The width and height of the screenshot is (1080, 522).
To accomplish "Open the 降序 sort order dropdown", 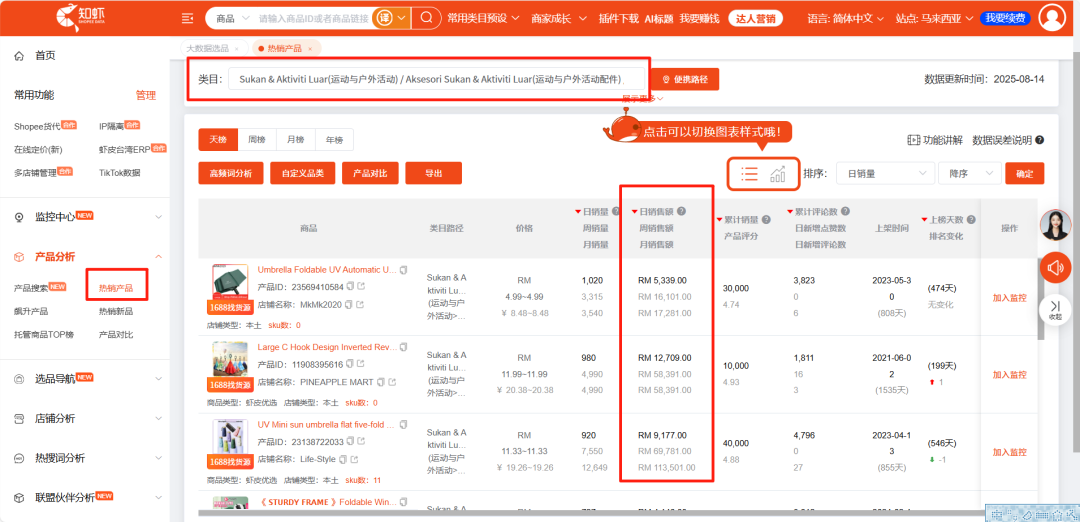I will click(x=970, y=174).
